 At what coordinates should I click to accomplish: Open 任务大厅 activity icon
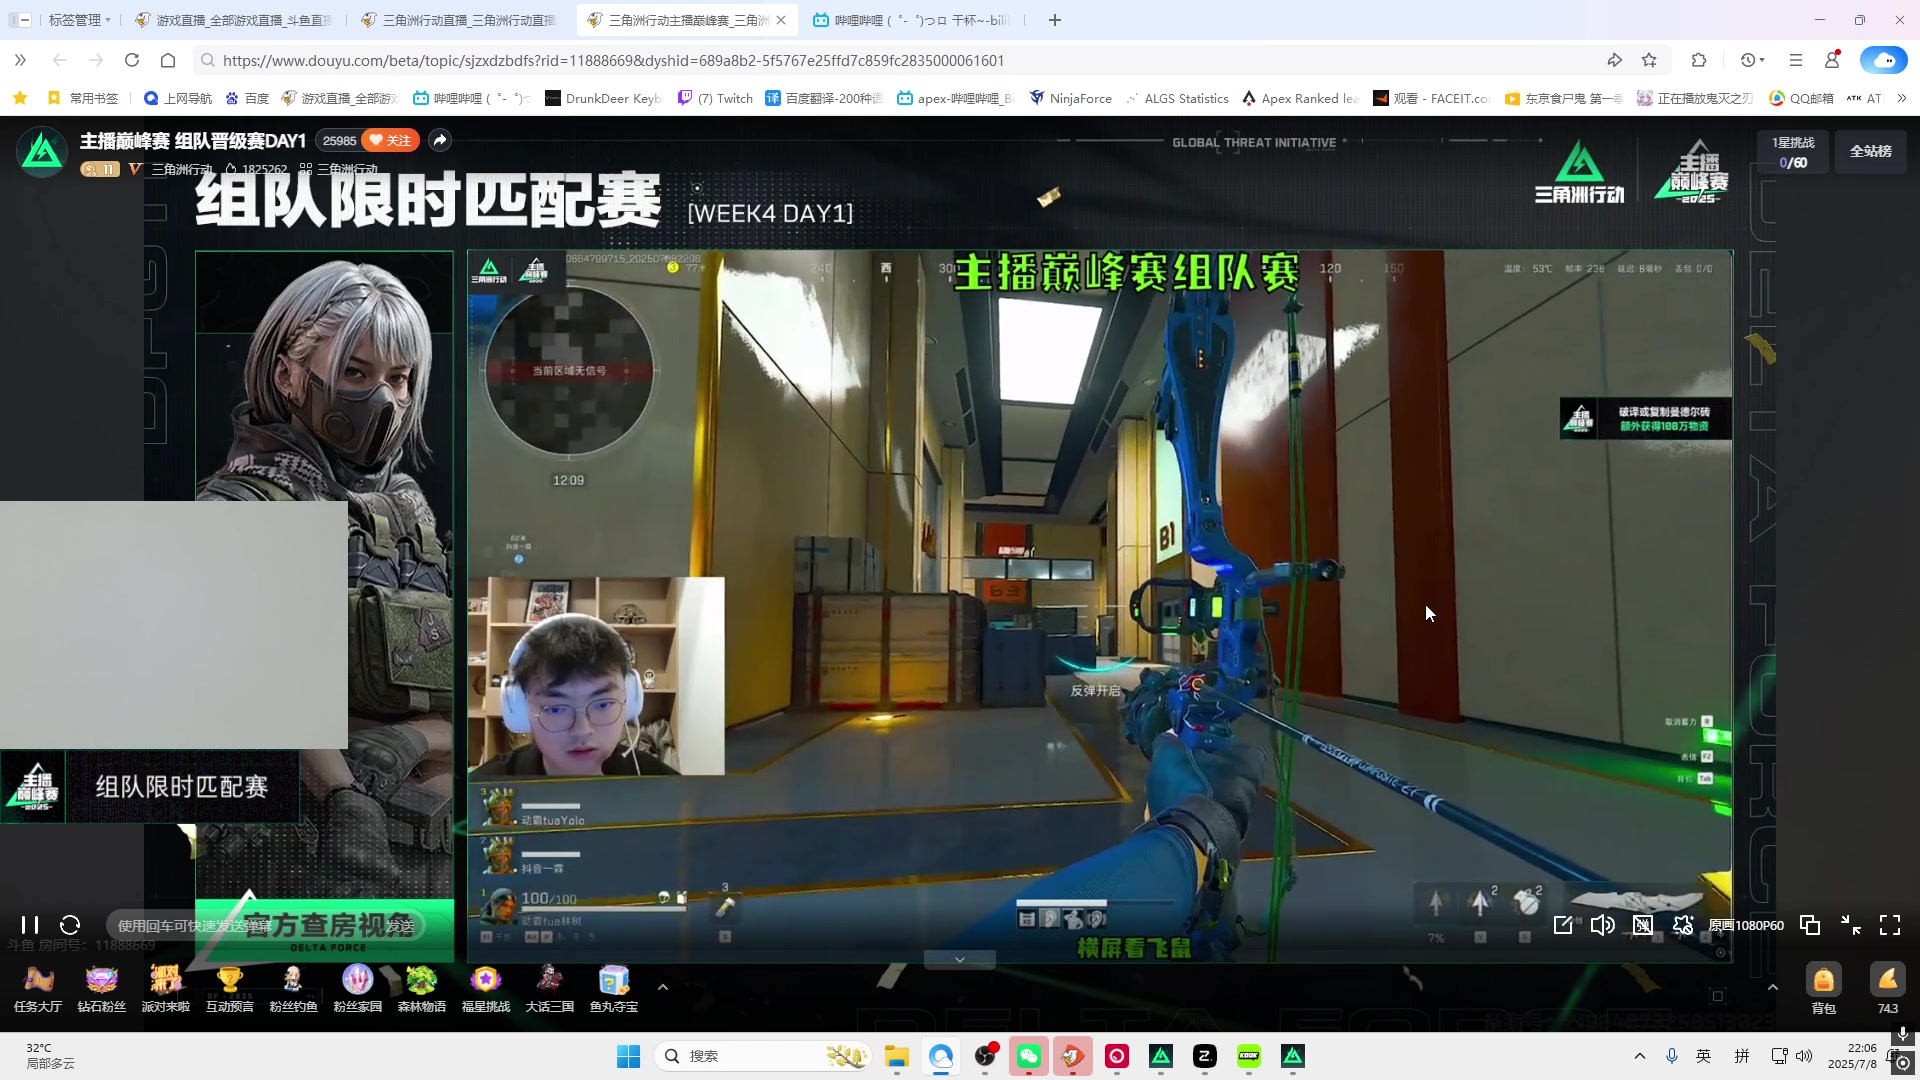38,988
